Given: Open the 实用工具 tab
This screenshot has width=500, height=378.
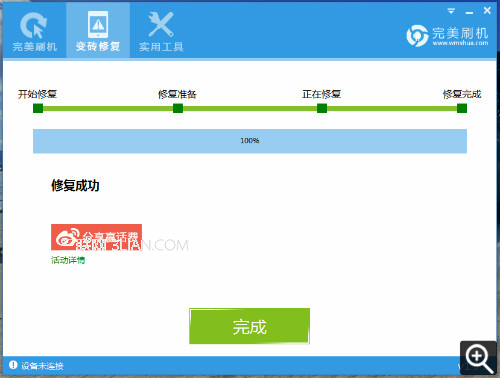Looking at the screenshot, I should (161, 31).
